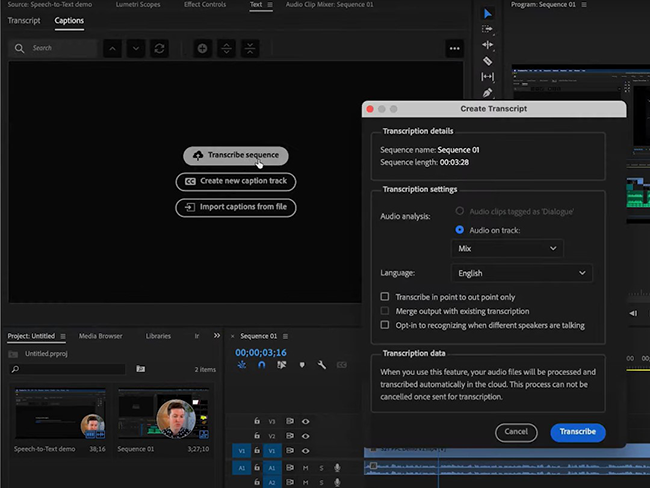Hide track V3 with eye icon
Screen dimensions: 650x488
point(306,421)
